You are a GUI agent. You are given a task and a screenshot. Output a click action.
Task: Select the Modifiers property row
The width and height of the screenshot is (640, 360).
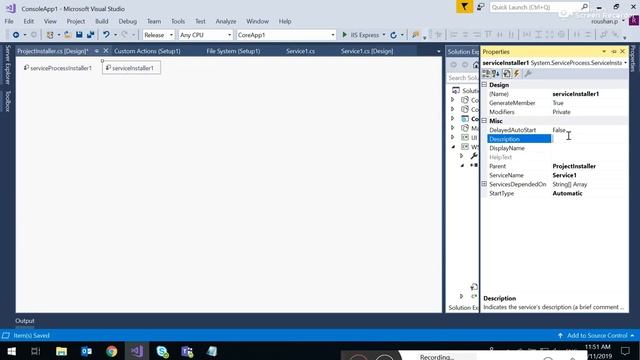[x=558, y=112]
